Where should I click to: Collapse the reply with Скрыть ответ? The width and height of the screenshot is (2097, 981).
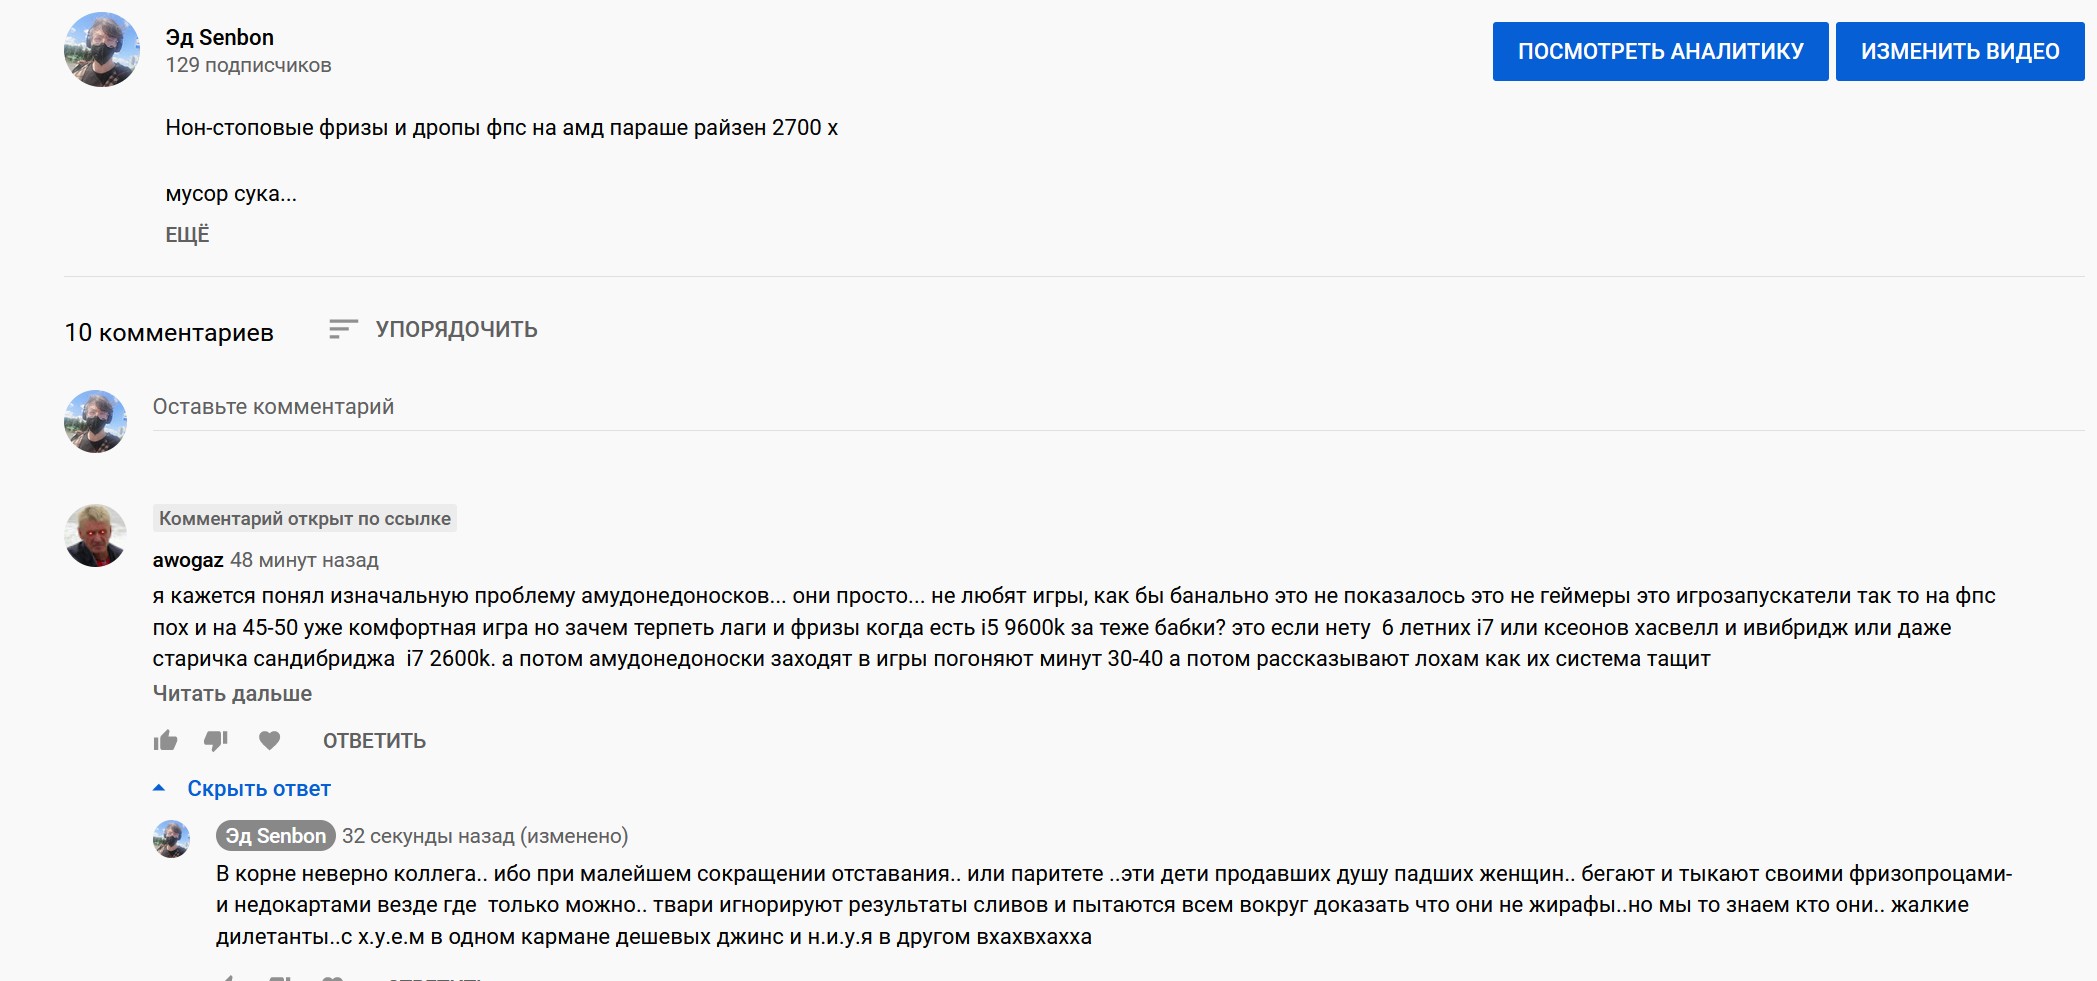pos(258,789)
